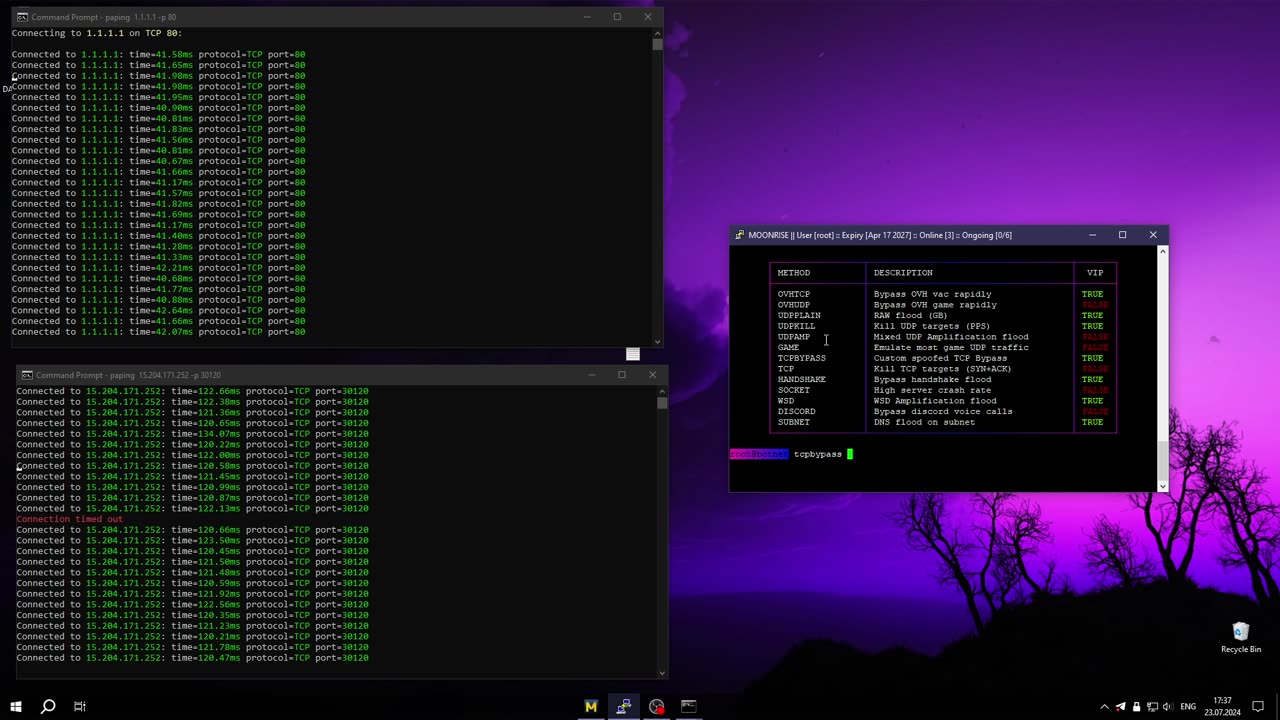The height and width of the screenshot is (720, 1280).
Task: Open the Recycle Bin desktop icon
Action: coord(1241,637)
